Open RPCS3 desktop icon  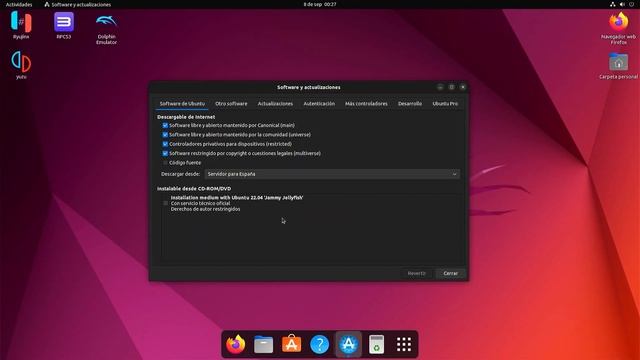coord(64,24)
